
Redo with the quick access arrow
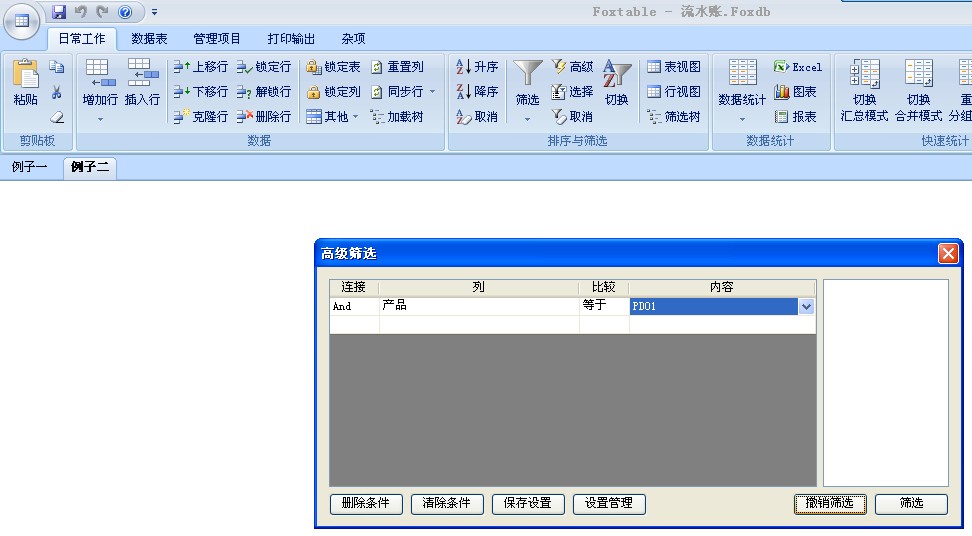102,12
